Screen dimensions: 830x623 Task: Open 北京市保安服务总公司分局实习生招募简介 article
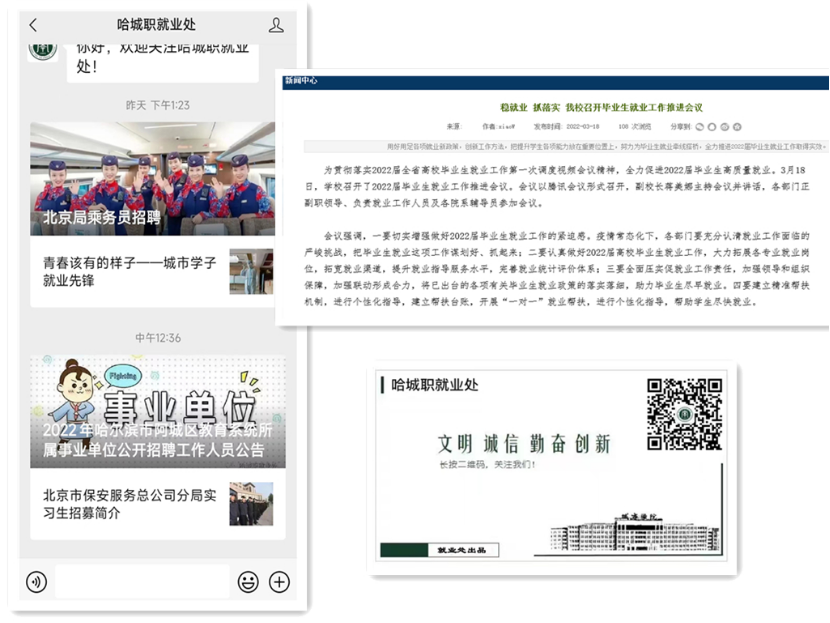(x=130, y=504)
